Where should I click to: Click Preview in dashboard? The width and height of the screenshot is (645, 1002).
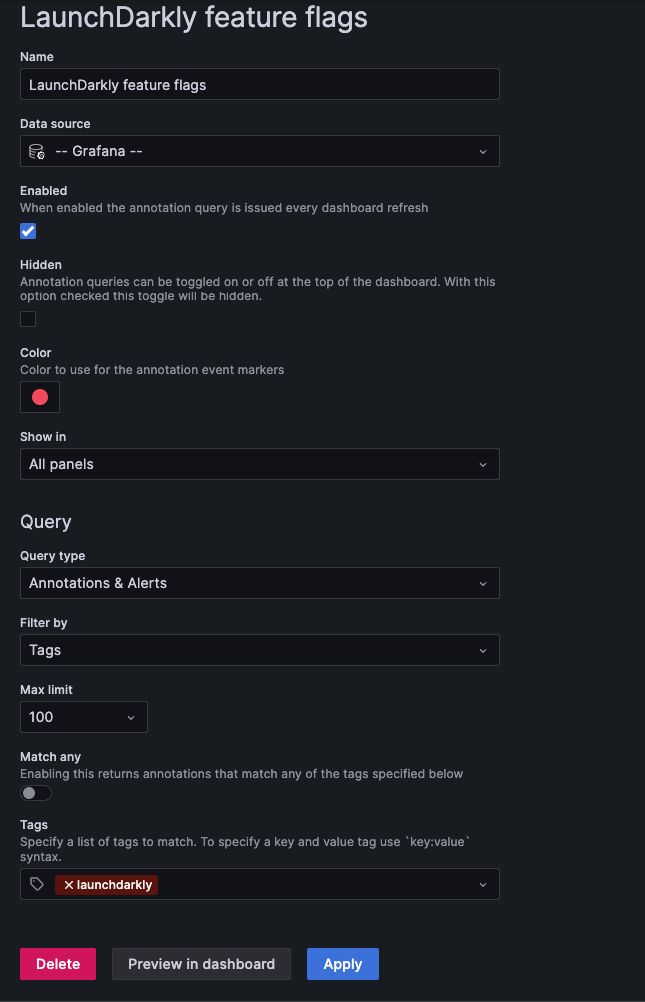[x=200, y=963]
